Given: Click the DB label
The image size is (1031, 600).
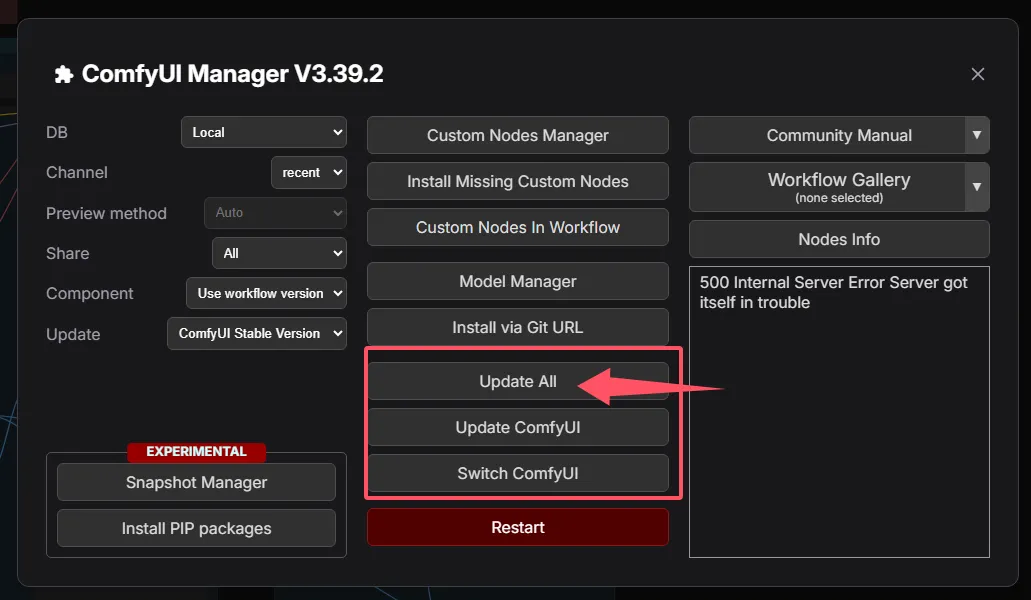Looking at the screenshot, I should 57,132.
